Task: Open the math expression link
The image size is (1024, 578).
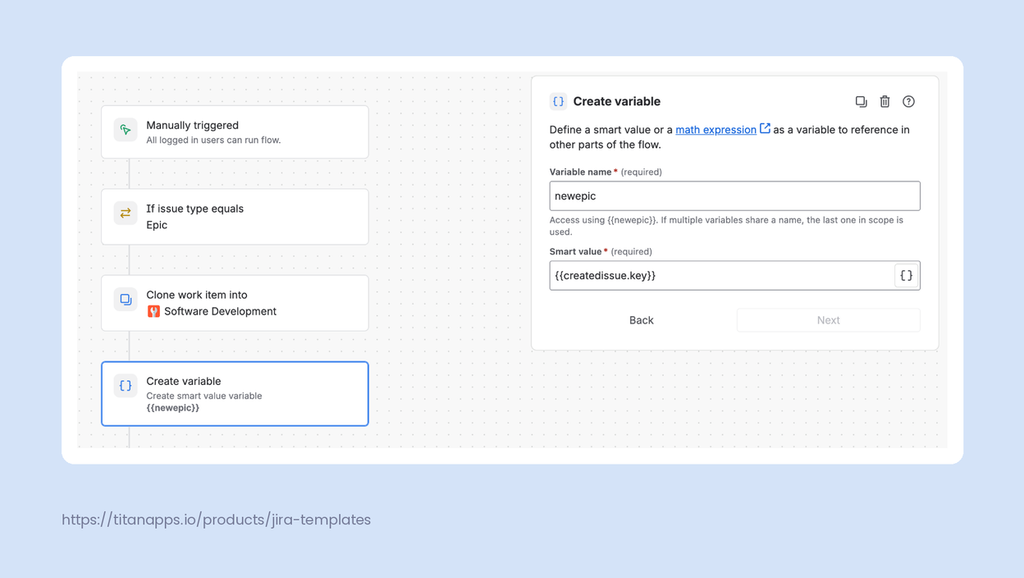Action: [716, 130]
